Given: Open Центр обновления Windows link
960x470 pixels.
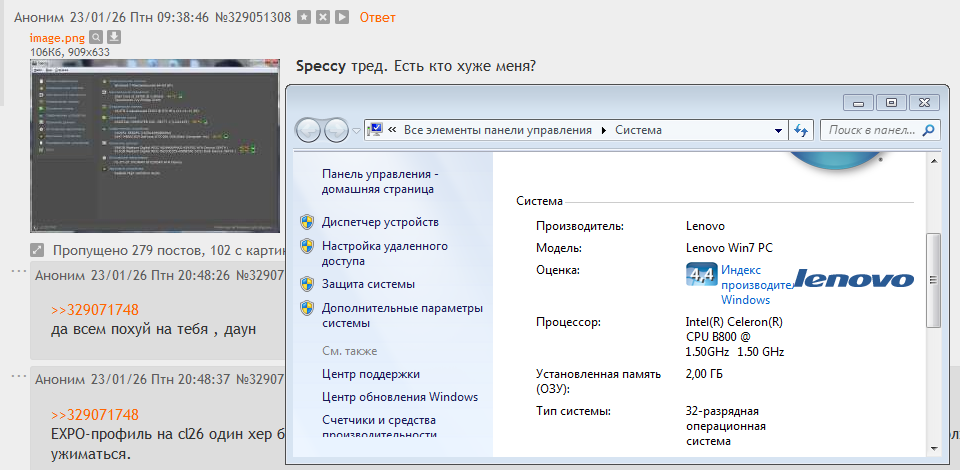Looking at the screenshot, I should click(x=400, y=397).
